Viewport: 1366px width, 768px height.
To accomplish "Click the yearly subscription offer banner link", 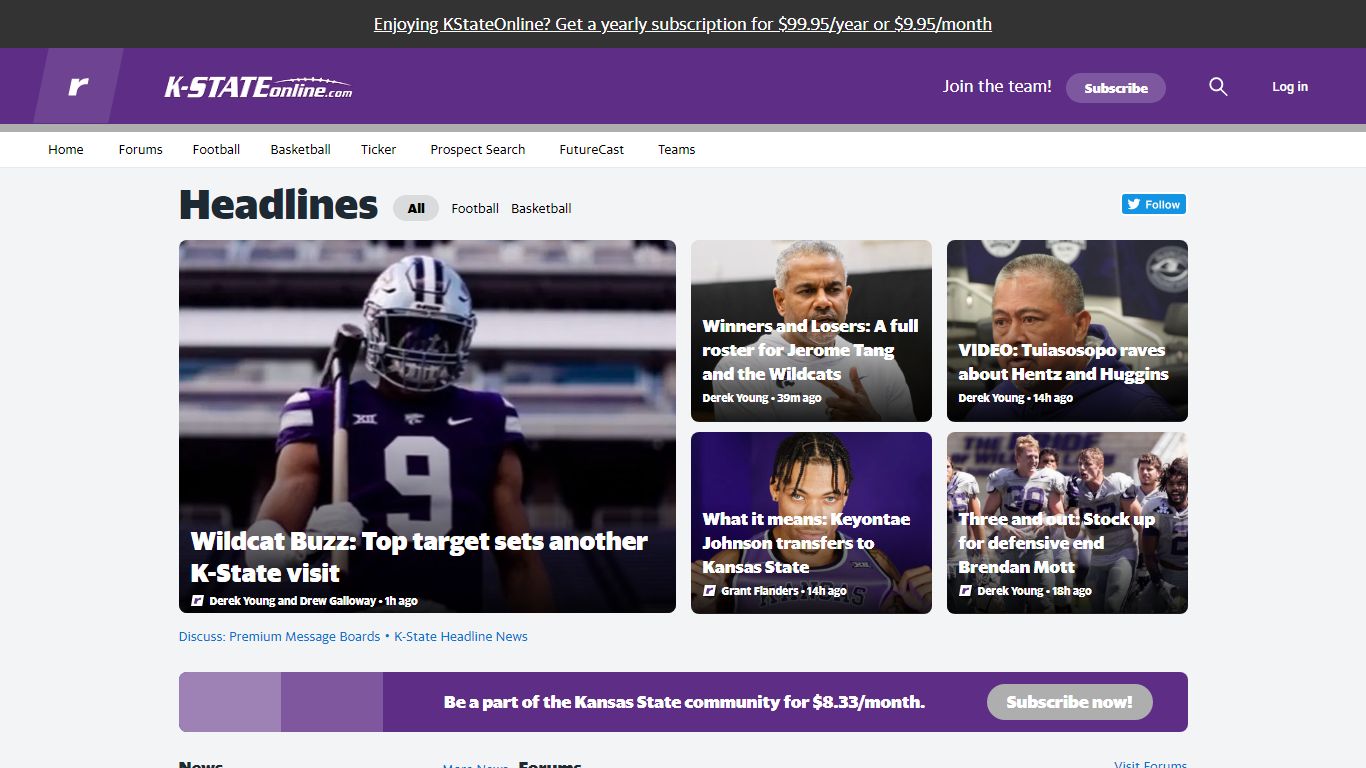I will [683, 24].
